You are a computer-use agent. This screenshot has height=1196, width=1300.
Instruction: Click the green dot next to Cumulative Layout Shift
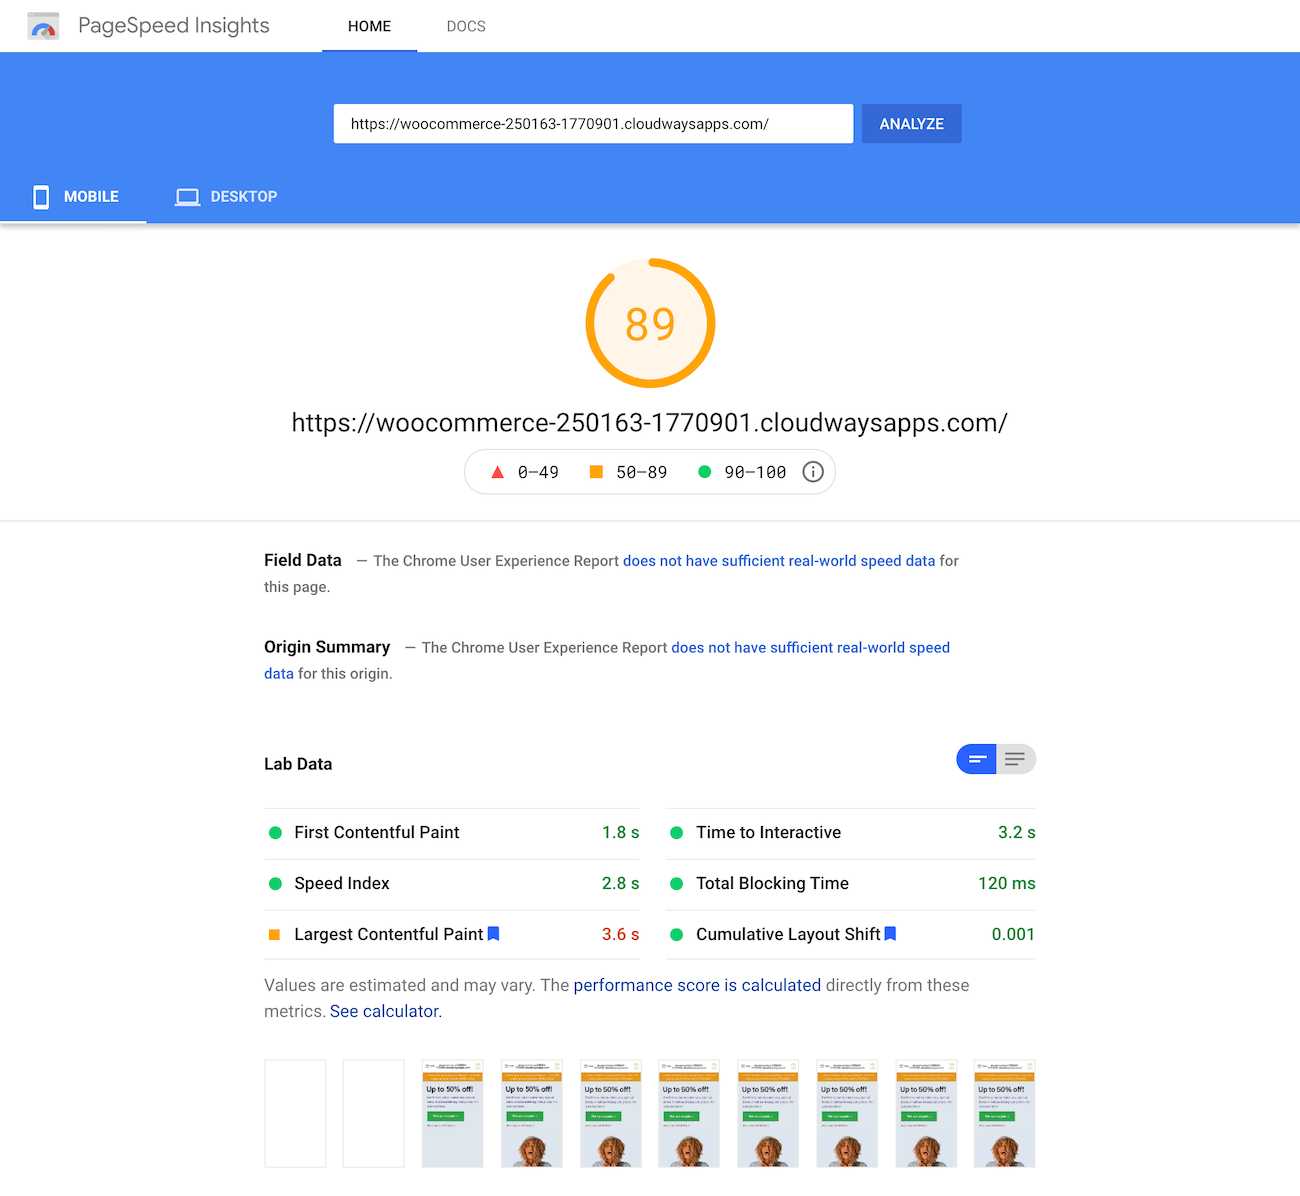tap(676, 934)
